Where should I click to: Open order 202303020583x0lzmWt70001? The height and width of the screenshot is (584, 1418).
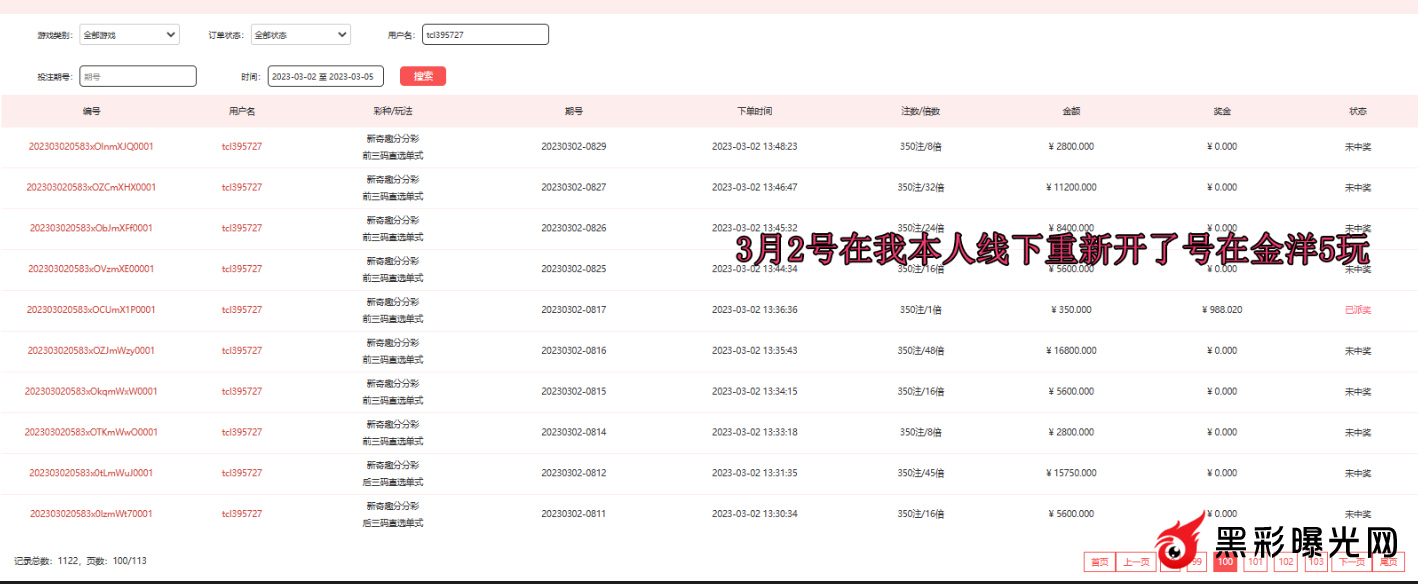click(x=91, y=514)
